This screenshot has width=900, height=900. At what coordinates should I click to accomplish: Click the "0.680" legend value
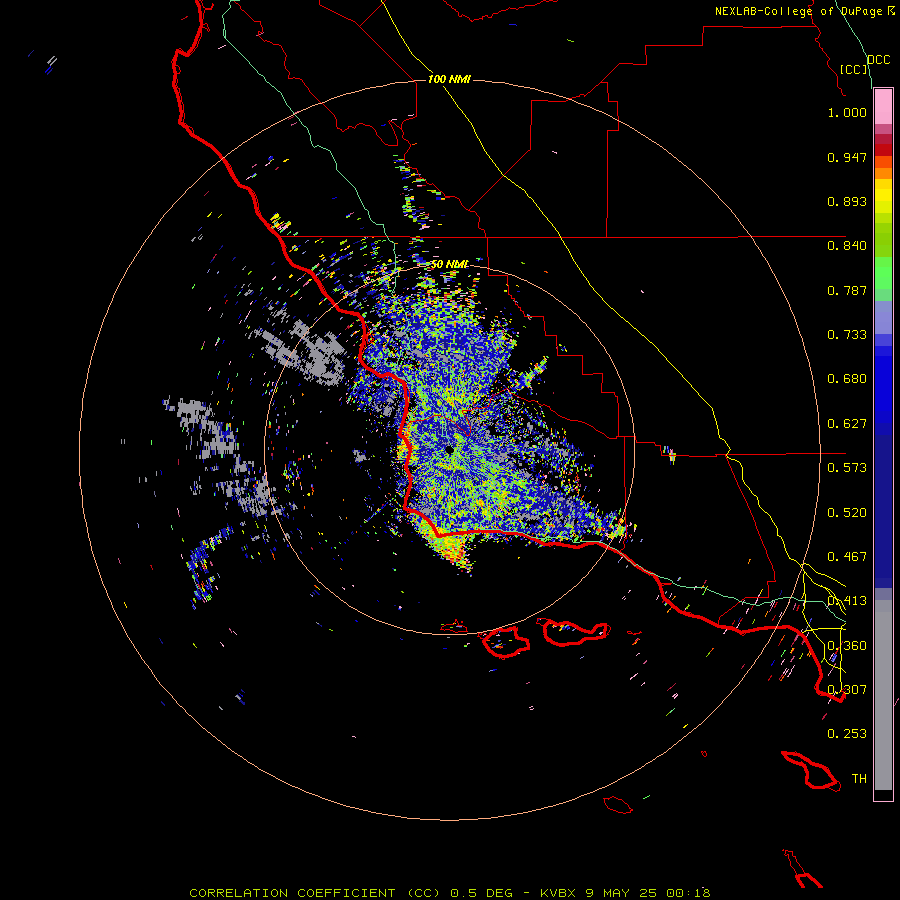pos(847,379)
